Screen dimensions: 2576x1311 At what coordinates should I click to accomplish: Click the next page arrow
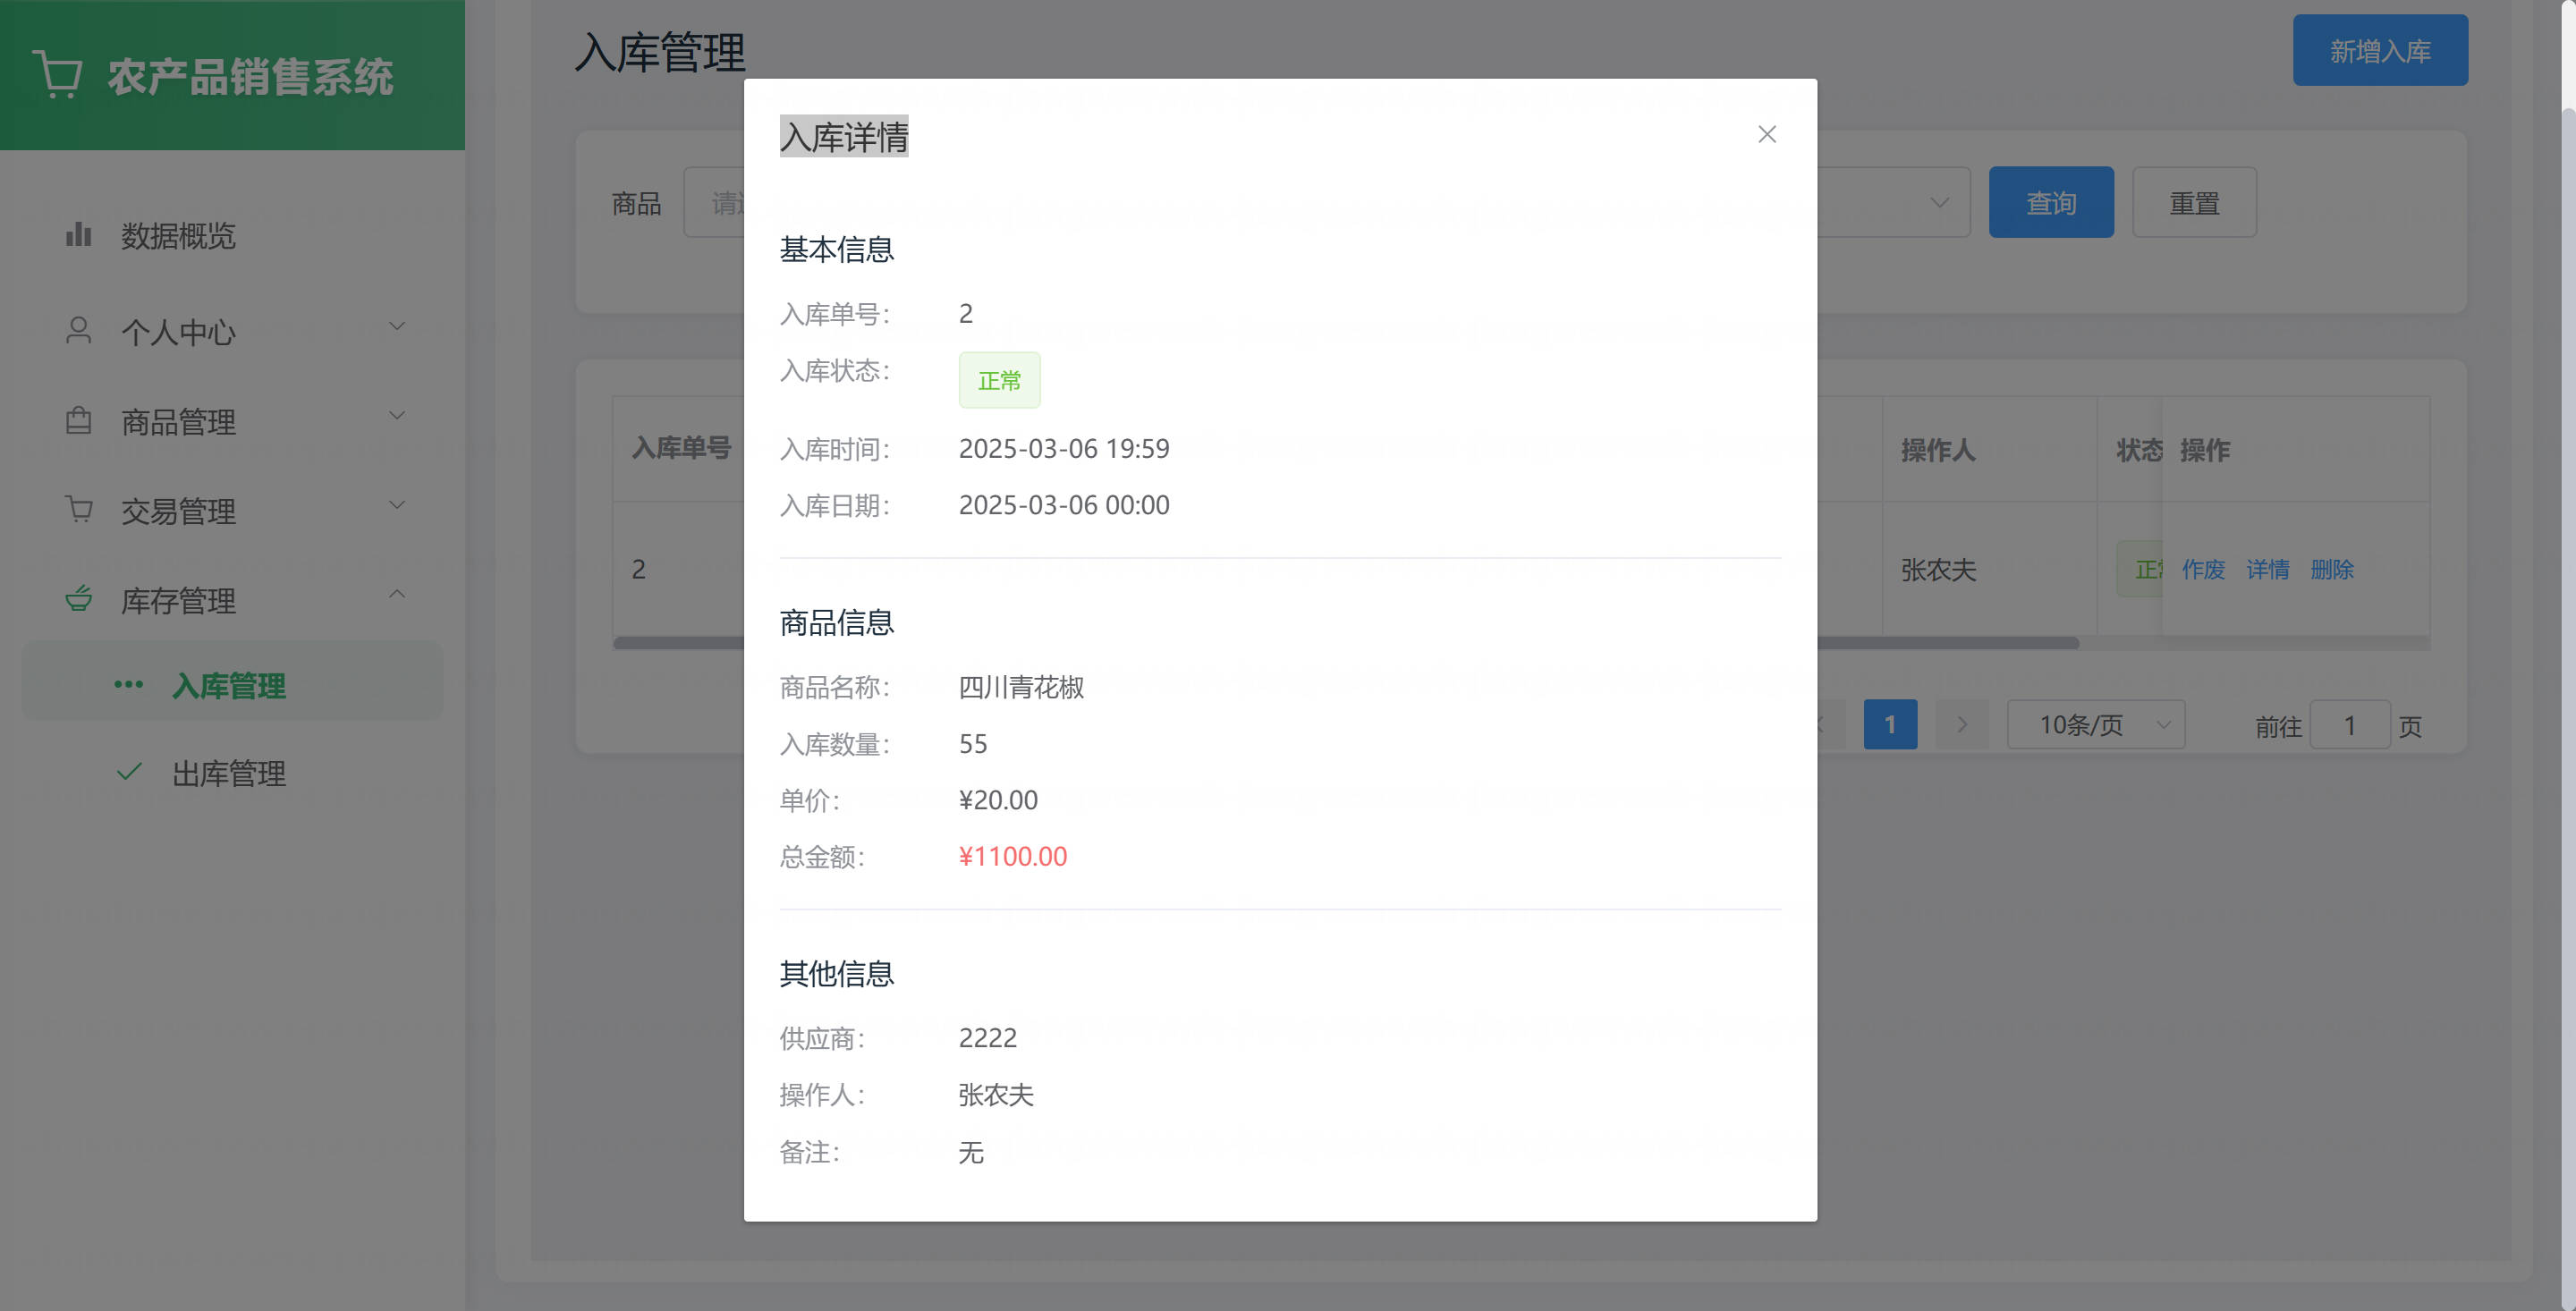(1962, 724)
